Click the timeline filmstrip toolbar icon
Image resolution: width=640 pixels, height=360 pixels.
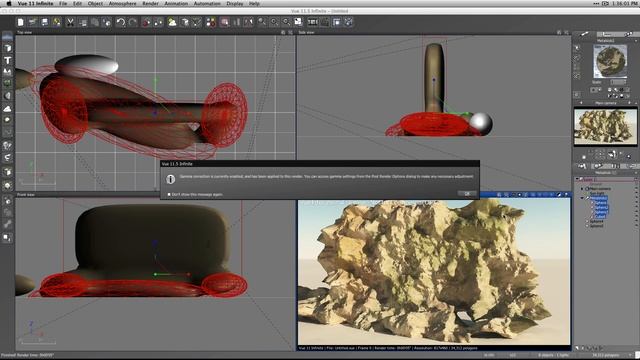coord(313,22)
